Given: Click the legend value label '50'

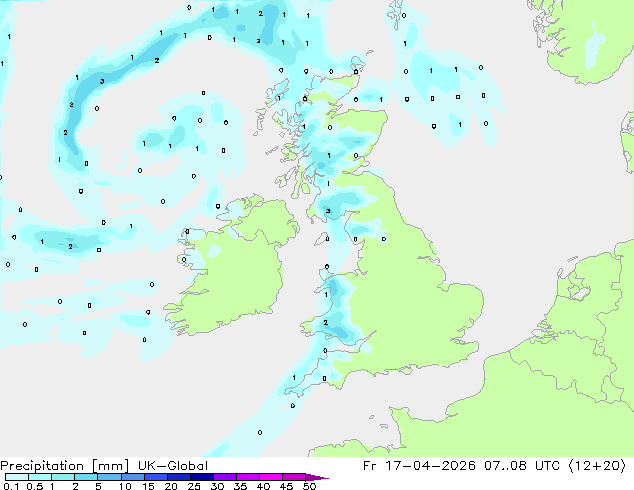Looking at the screenshot, I should click(309, 486).
